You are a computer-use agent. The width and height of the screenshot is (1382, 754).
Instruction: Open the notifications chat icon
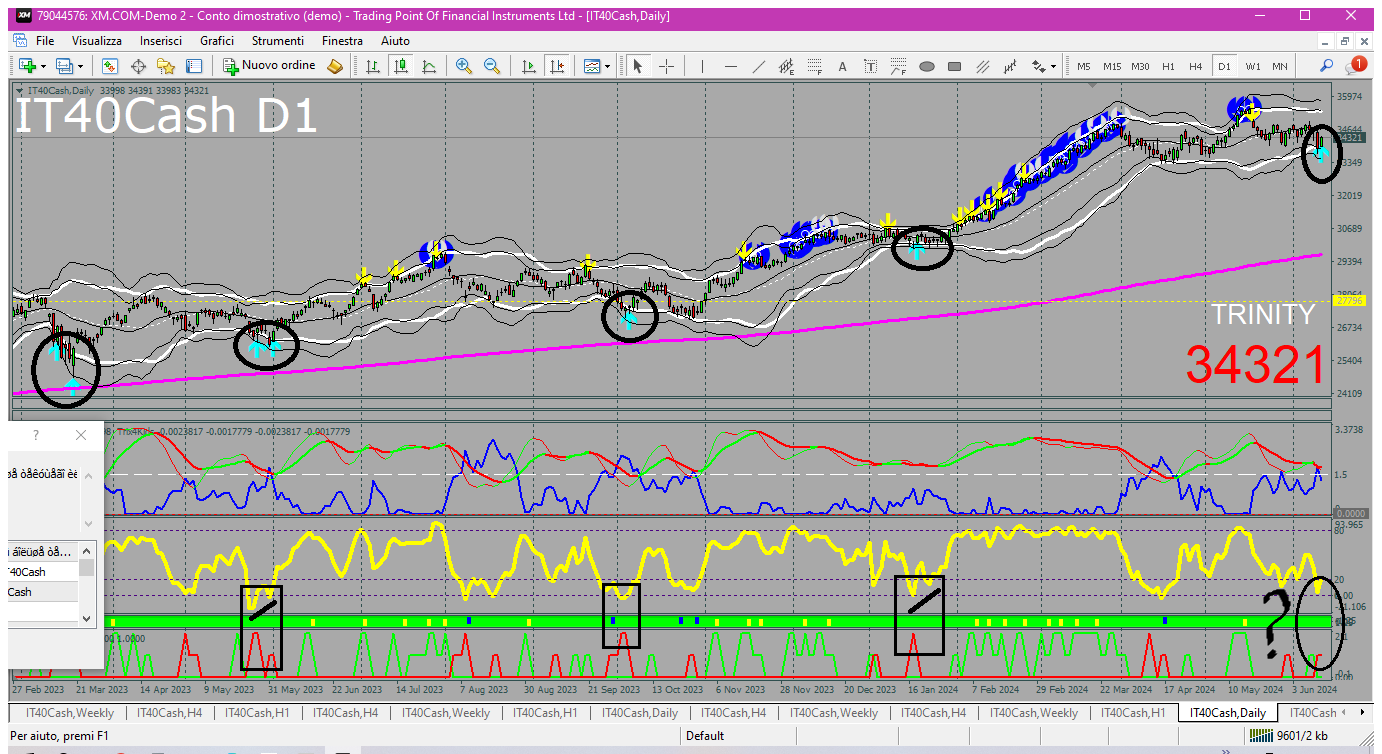click(1356, 66)
